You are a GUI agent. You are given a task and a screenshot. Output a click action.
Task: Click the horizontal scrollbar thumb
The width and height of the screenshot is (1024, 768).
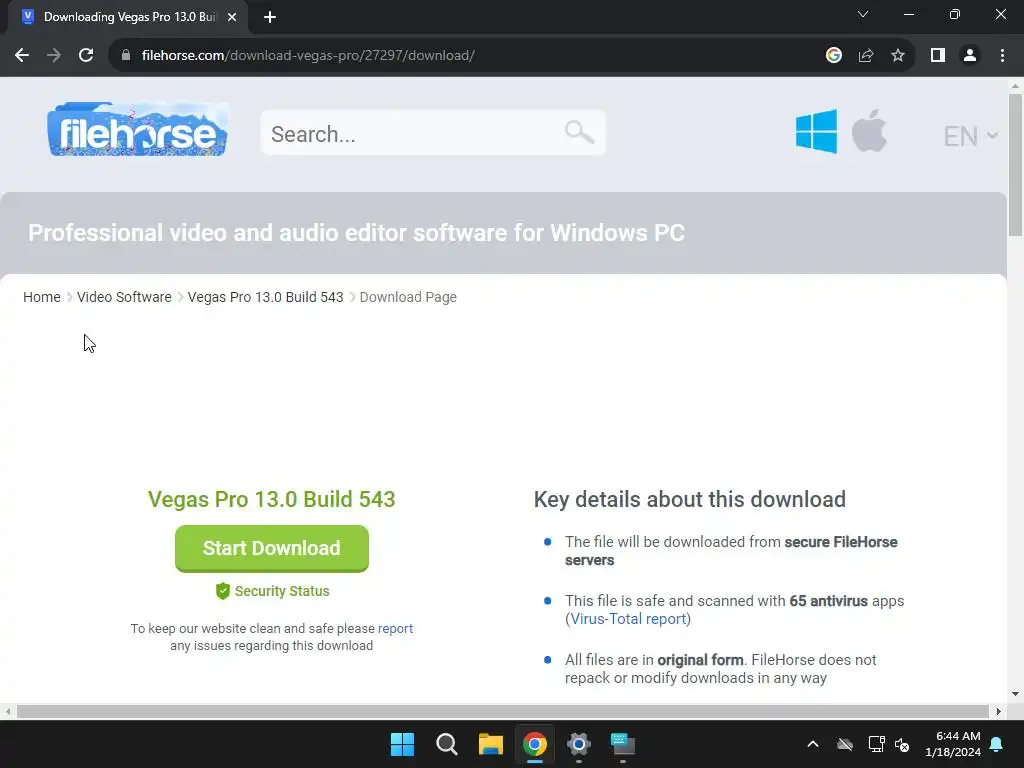coord(503,711)
